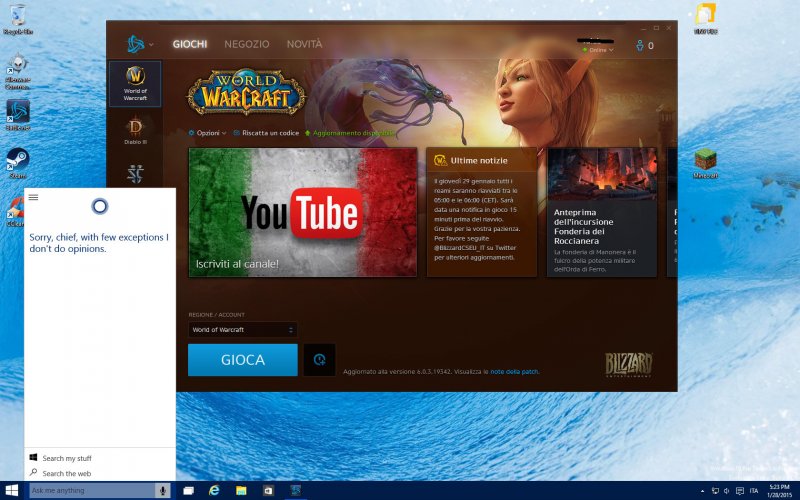
Task: Click the Cortana circle icon
Action: point(99,206)
